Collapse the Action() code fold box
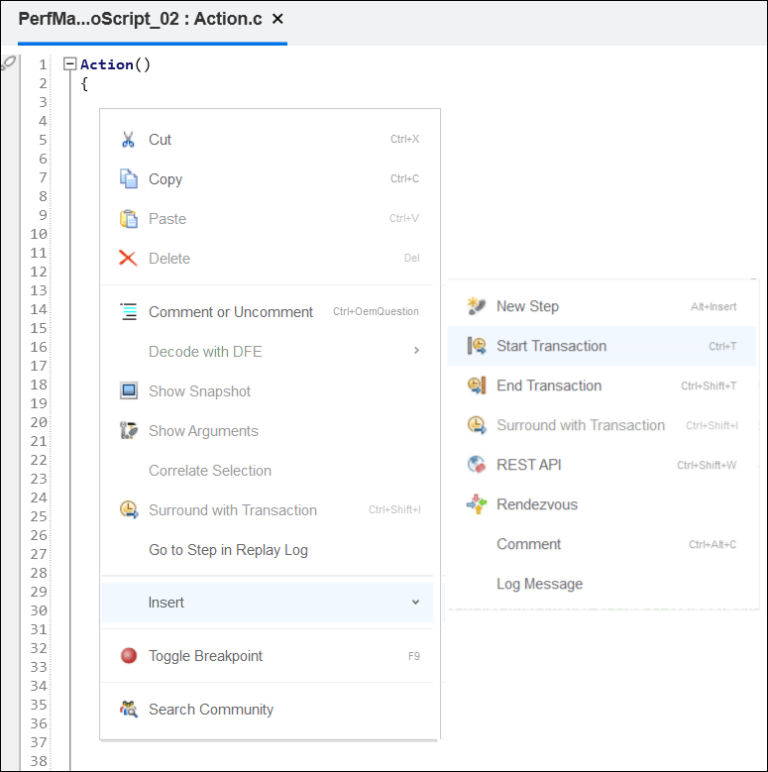This screenshot has height=772, width=768. click(x=69, y=64)
